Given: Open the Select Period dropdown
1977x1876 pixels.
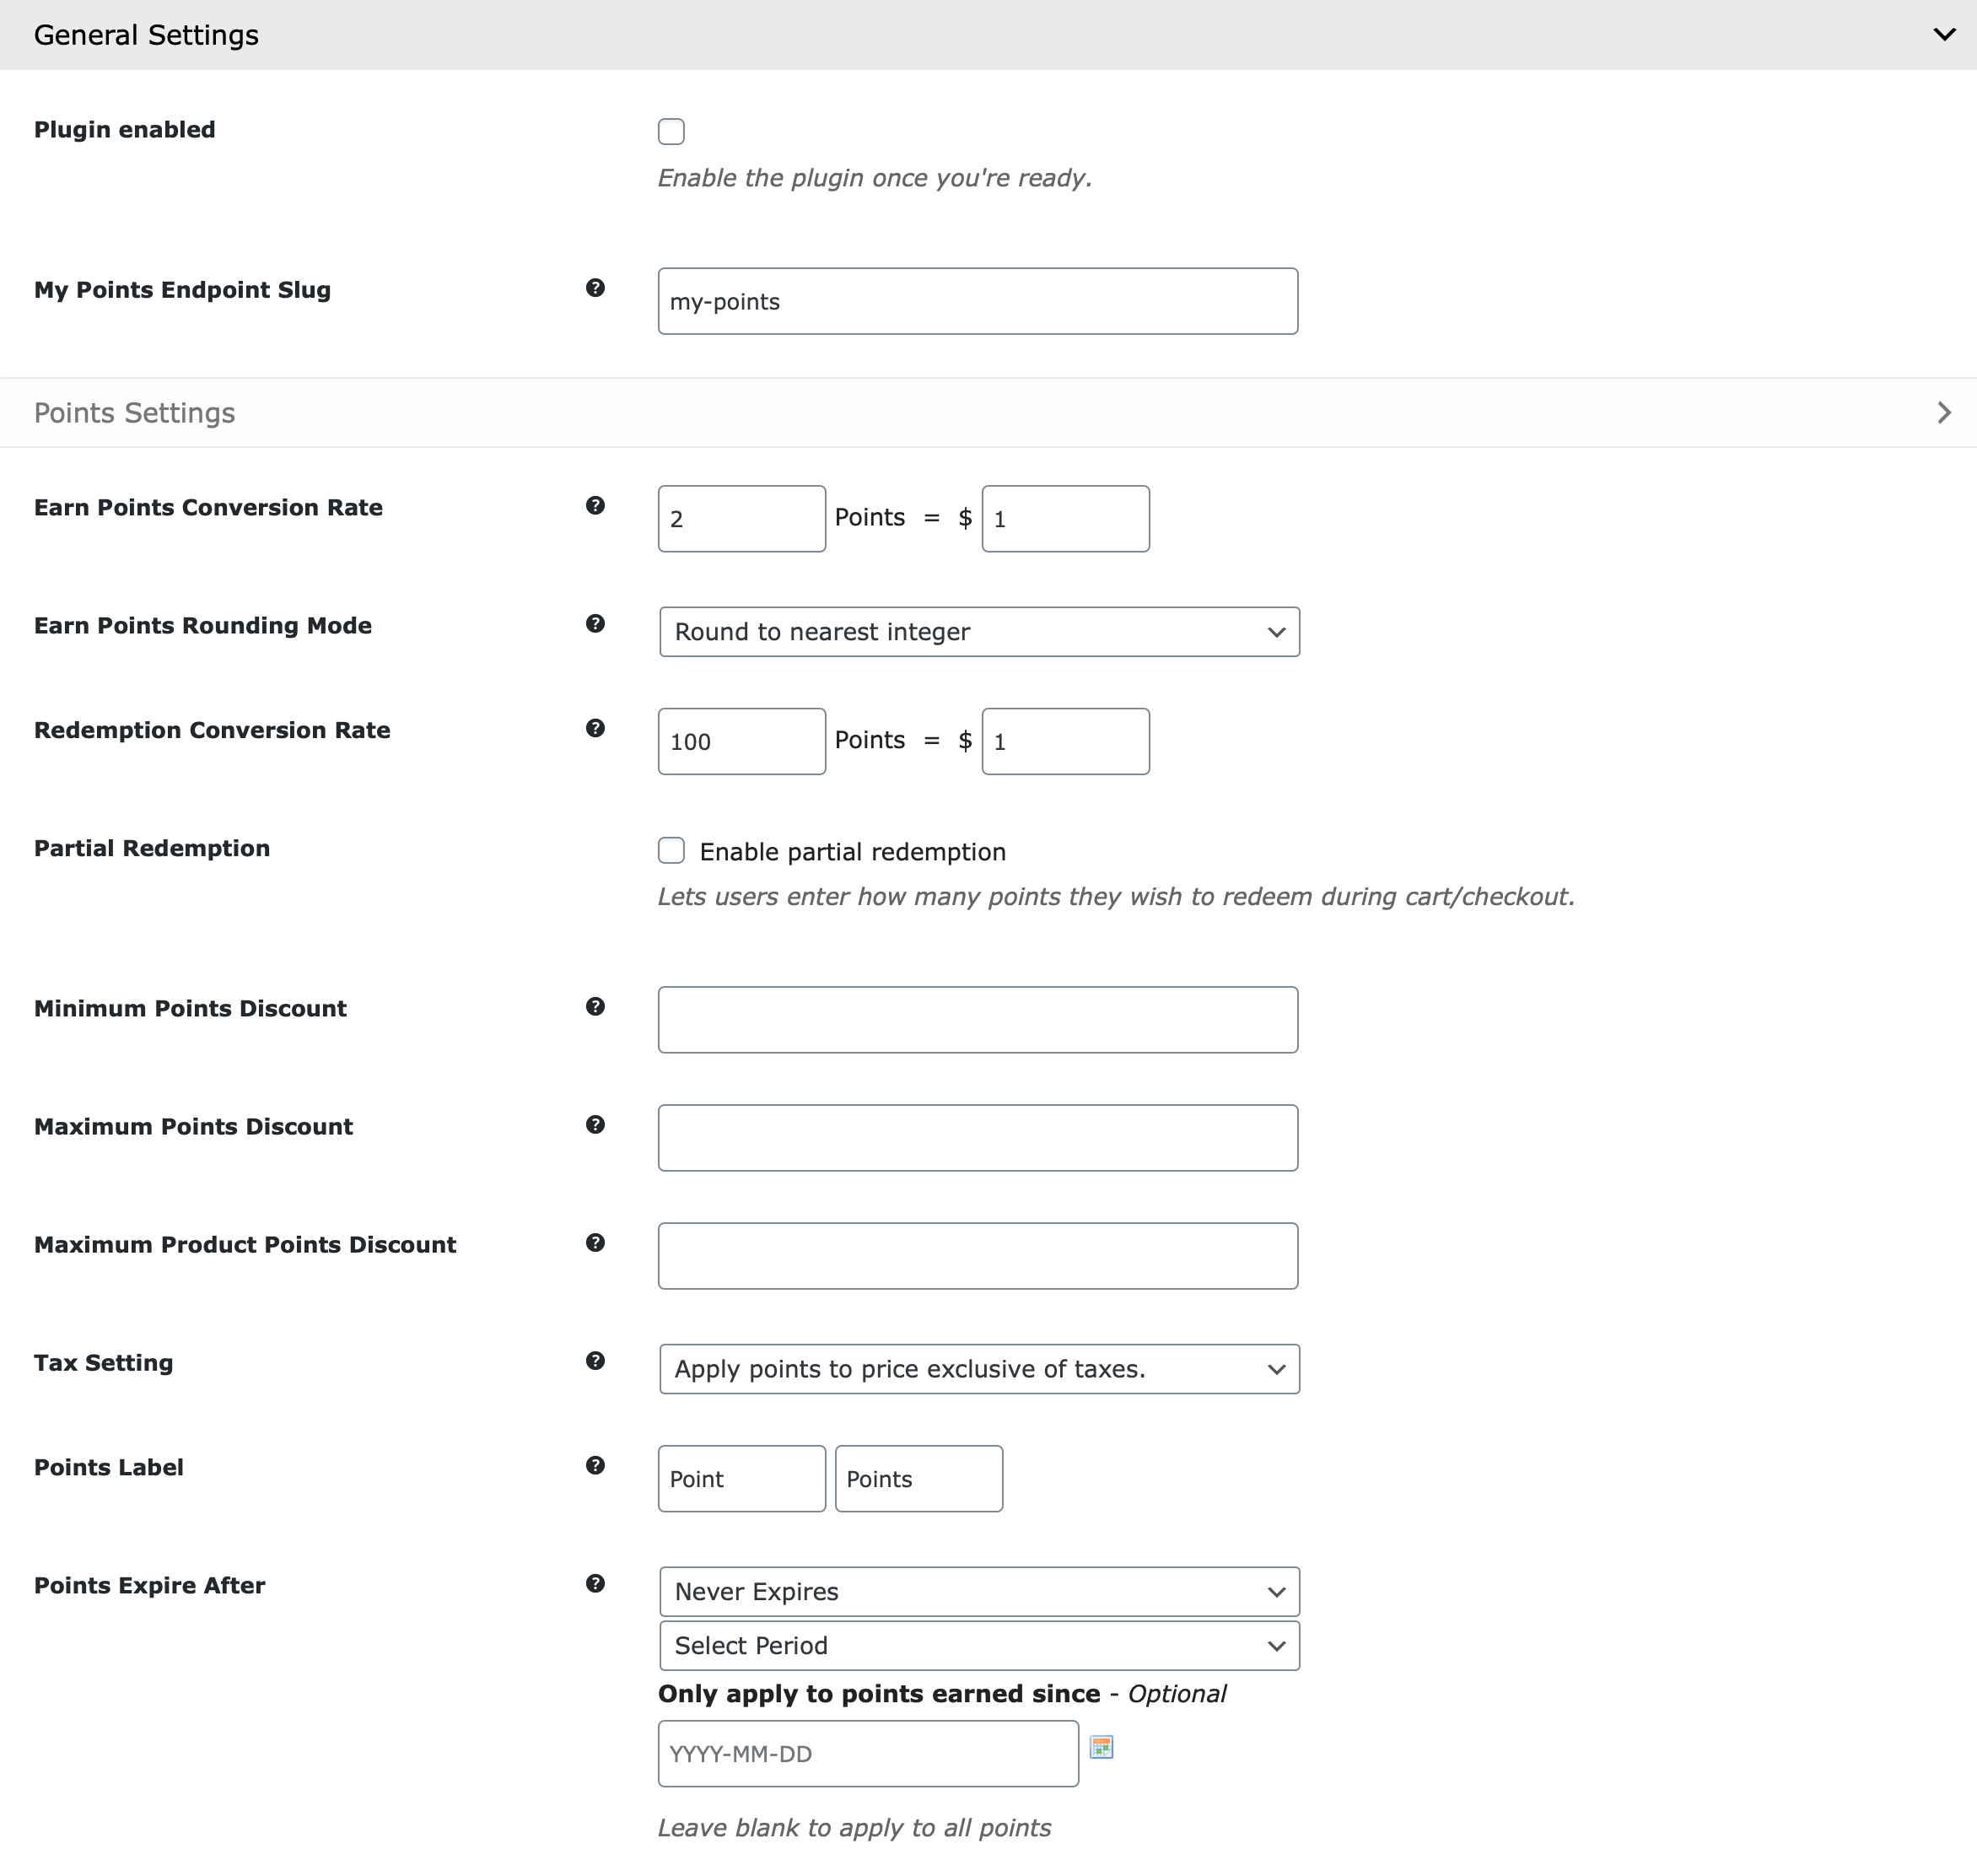Looking at the screenshot, I should [978, 1646].
